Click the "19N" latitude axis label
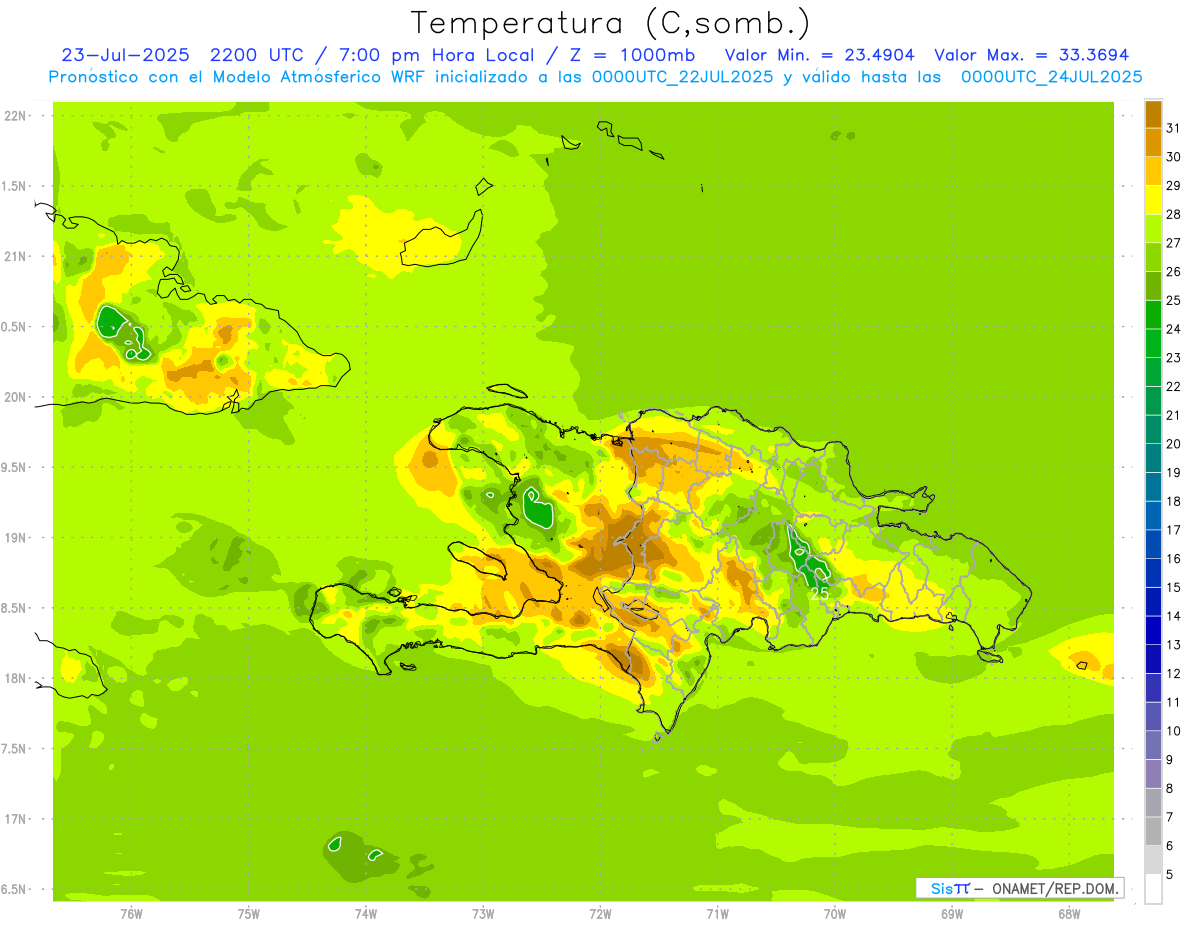The width and height of the screenshot is (1200, 927). click(15, 538)
